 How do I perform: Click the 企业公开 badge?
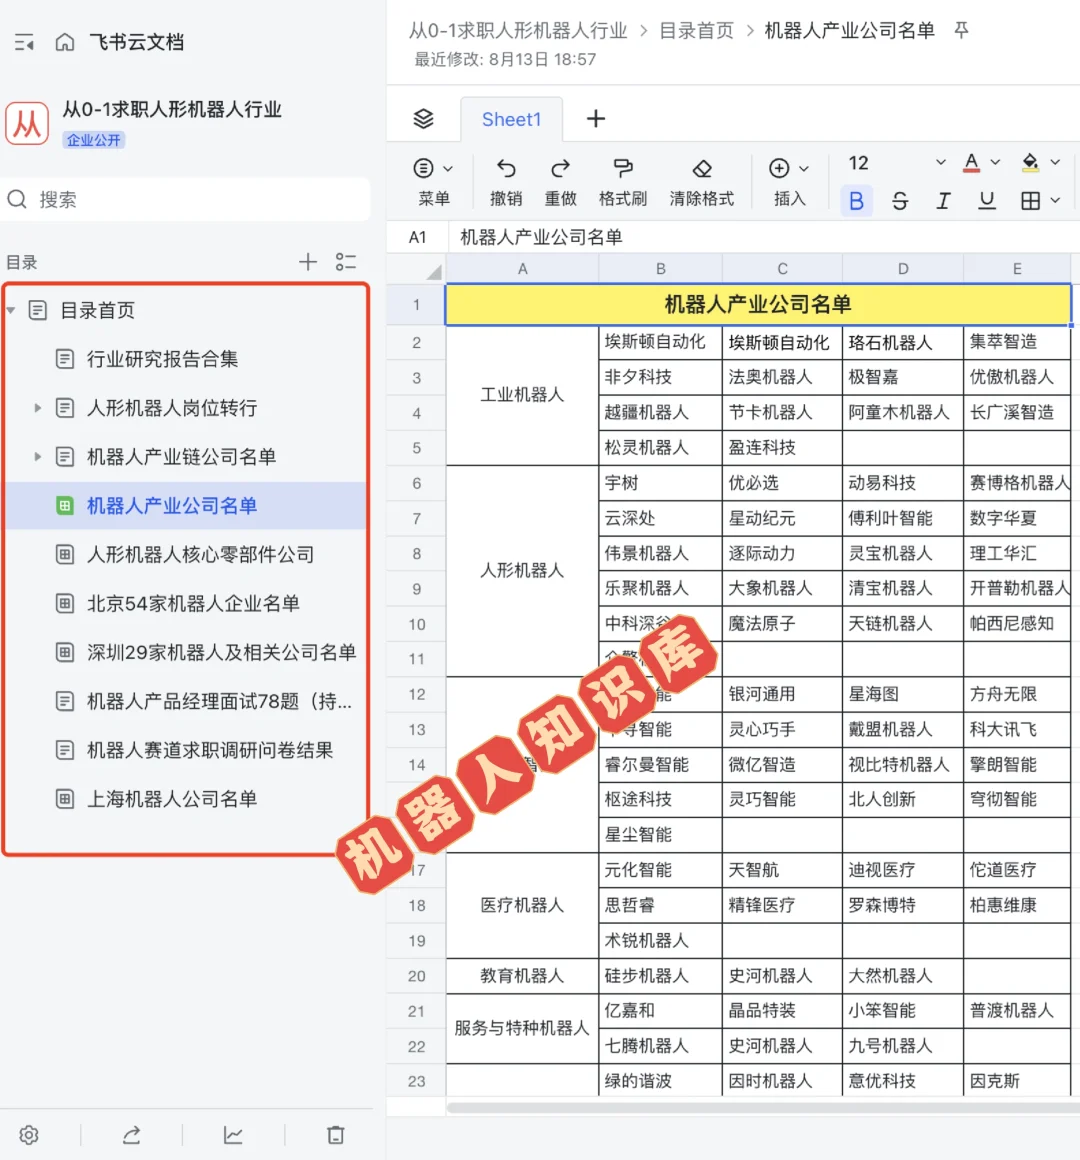(x=94, y=140)
